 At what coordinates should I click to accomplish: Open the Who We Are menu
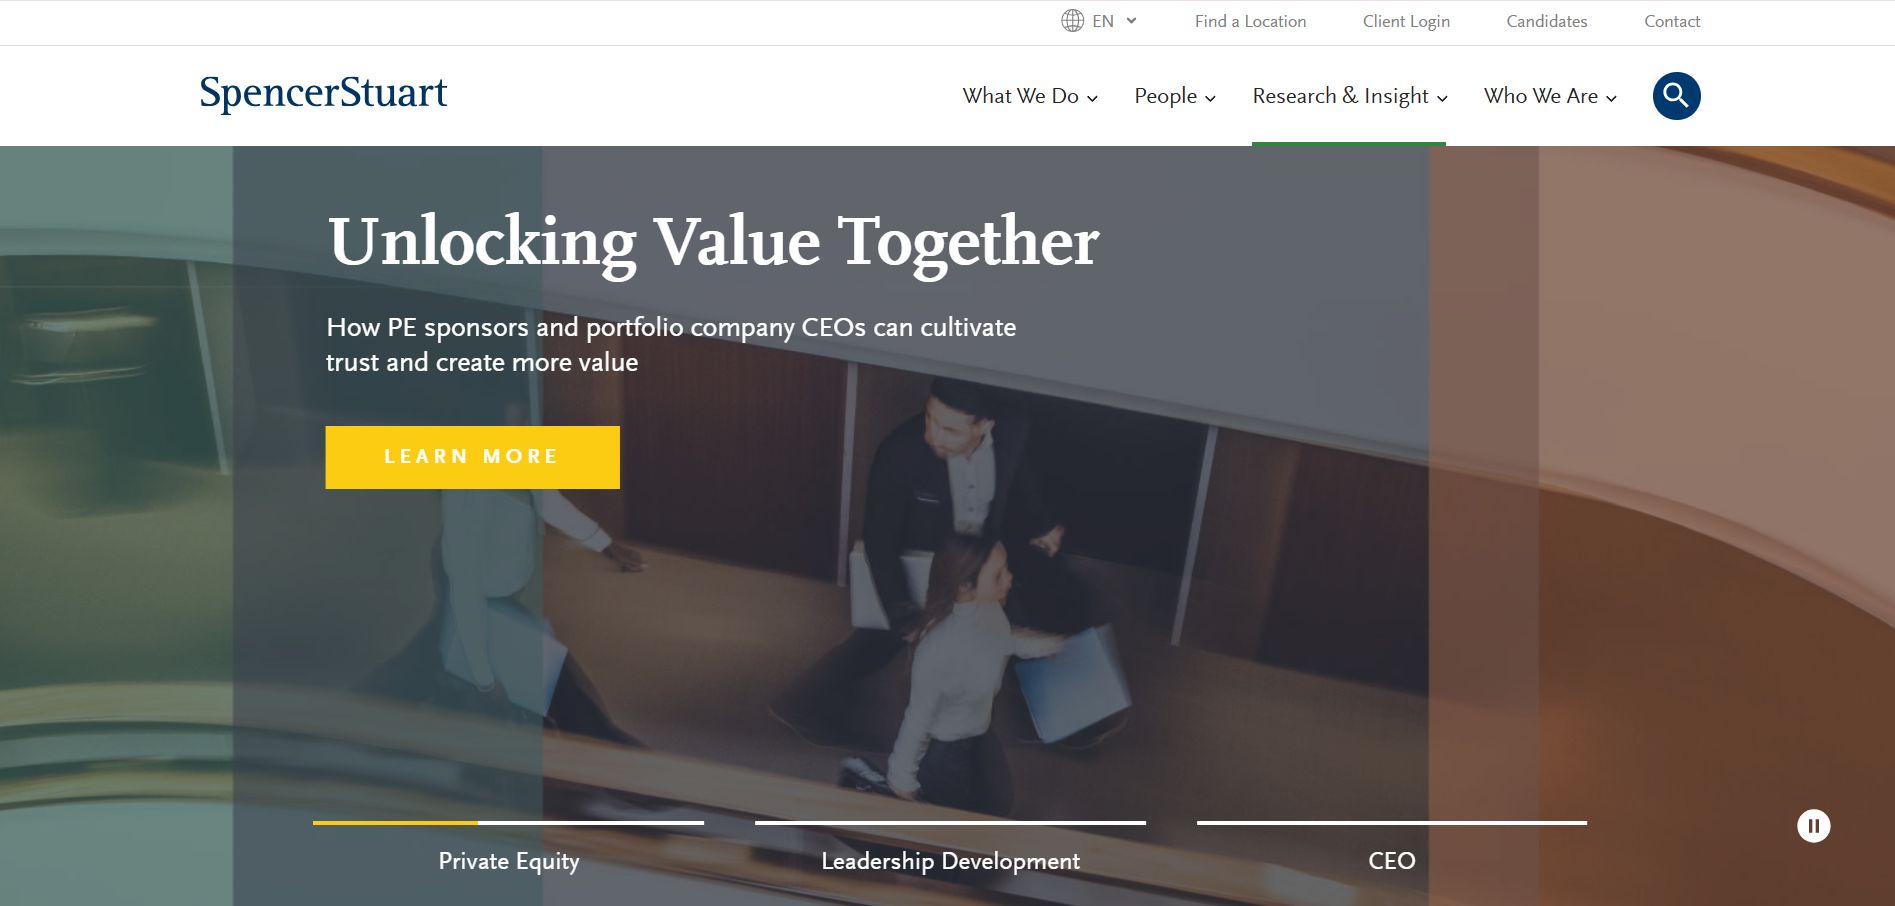tap(1550, 96)
